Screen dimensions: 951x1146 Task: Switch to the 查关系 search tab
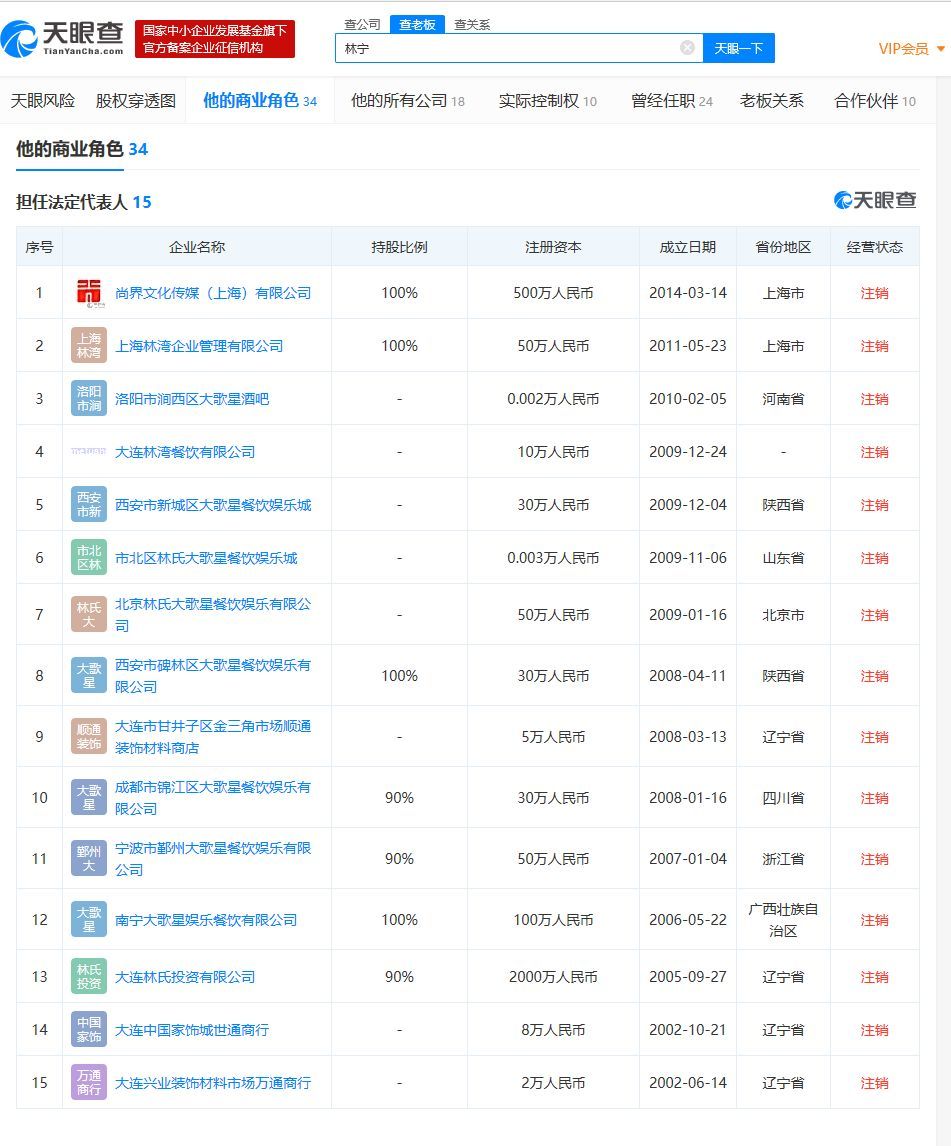472,25
